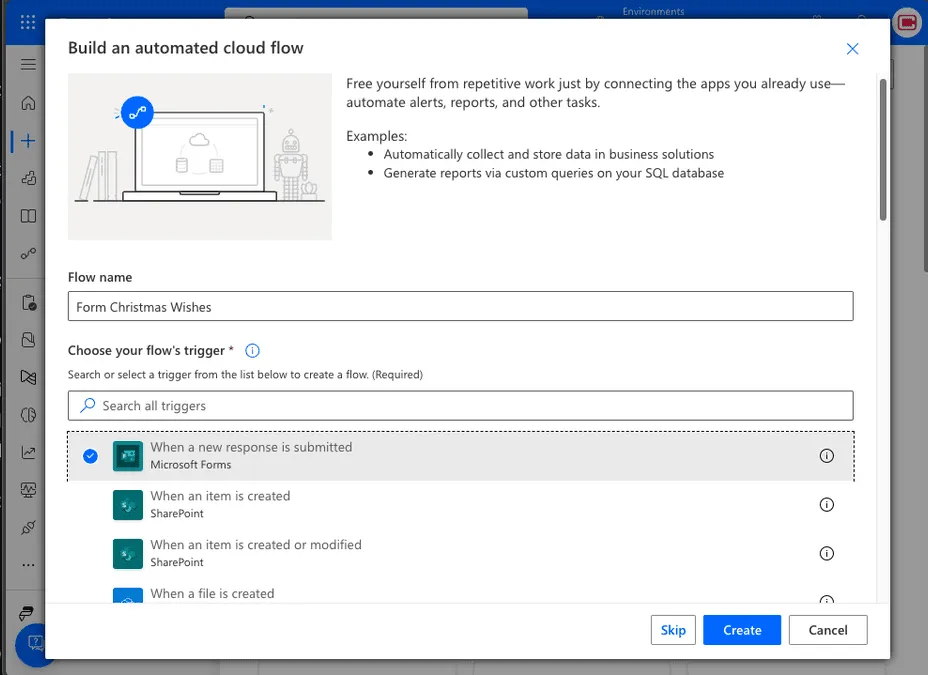The height and width of the screenshot is (675, 928).
Task: Show info for 'When an item is created or modified'
Action: pos(826,554)
